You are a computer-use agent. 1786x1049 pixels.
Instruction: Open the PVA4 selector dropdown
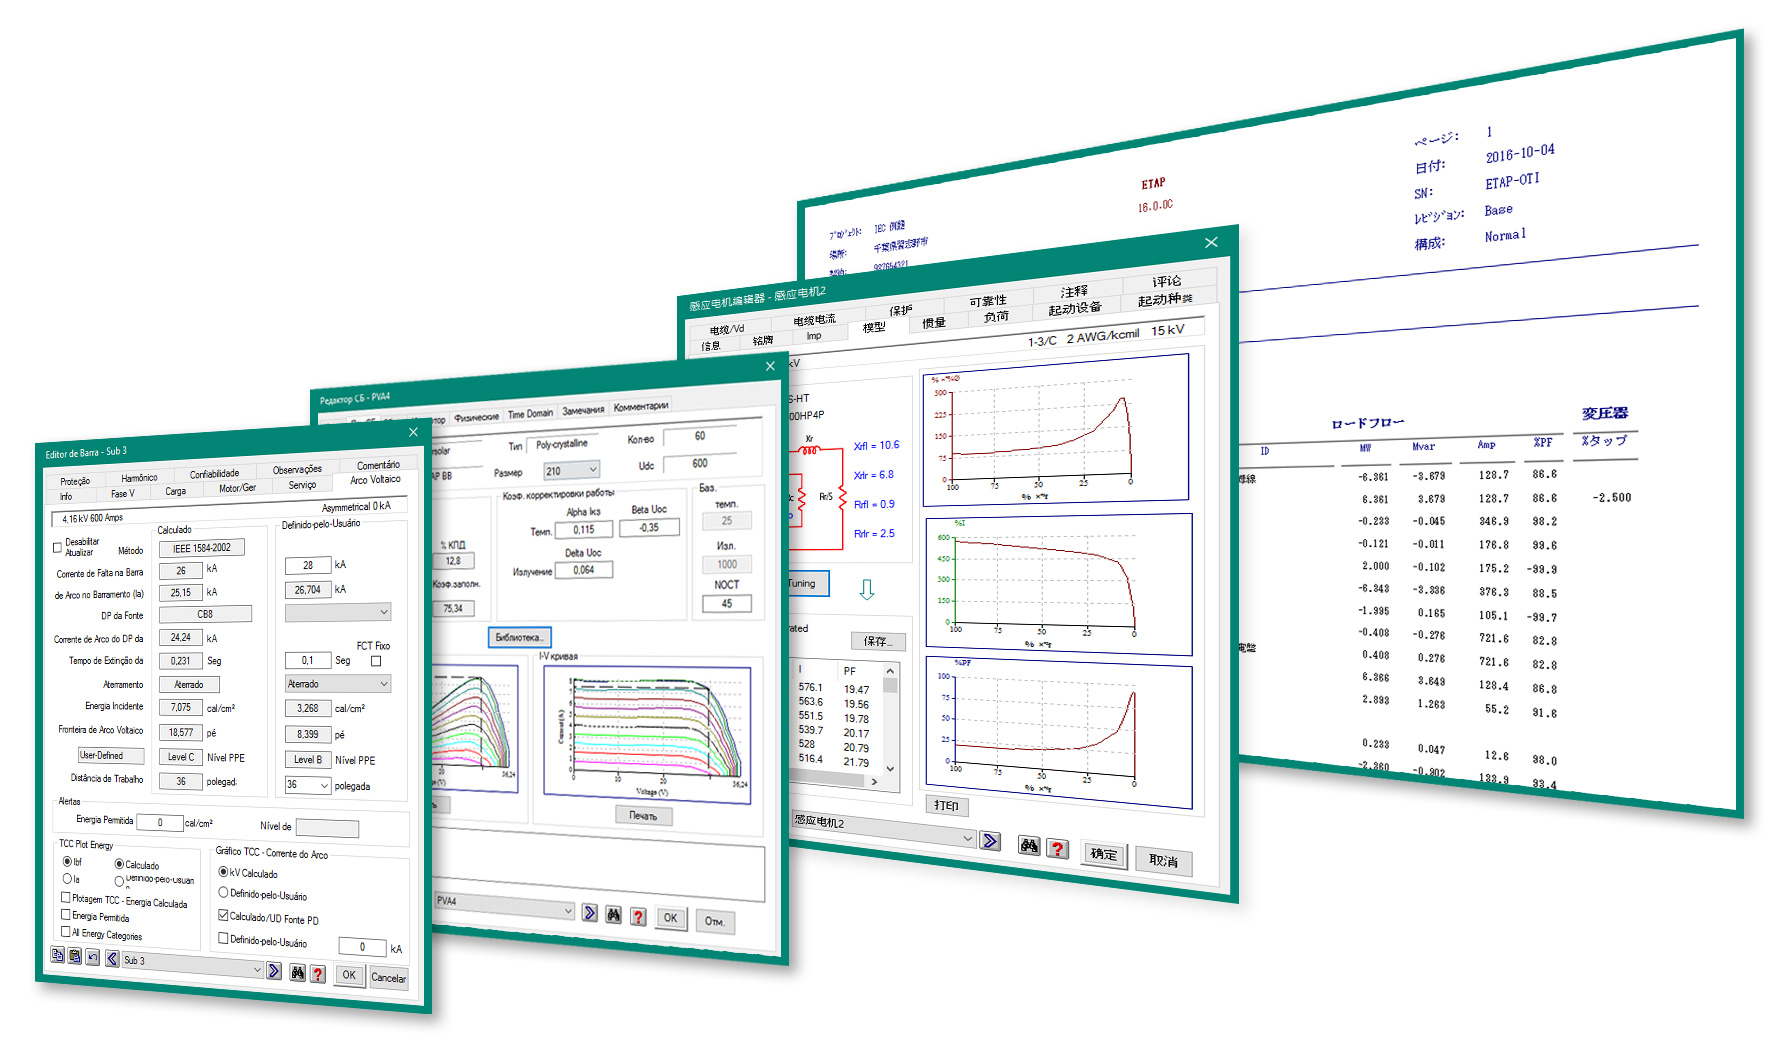point(568,911)
